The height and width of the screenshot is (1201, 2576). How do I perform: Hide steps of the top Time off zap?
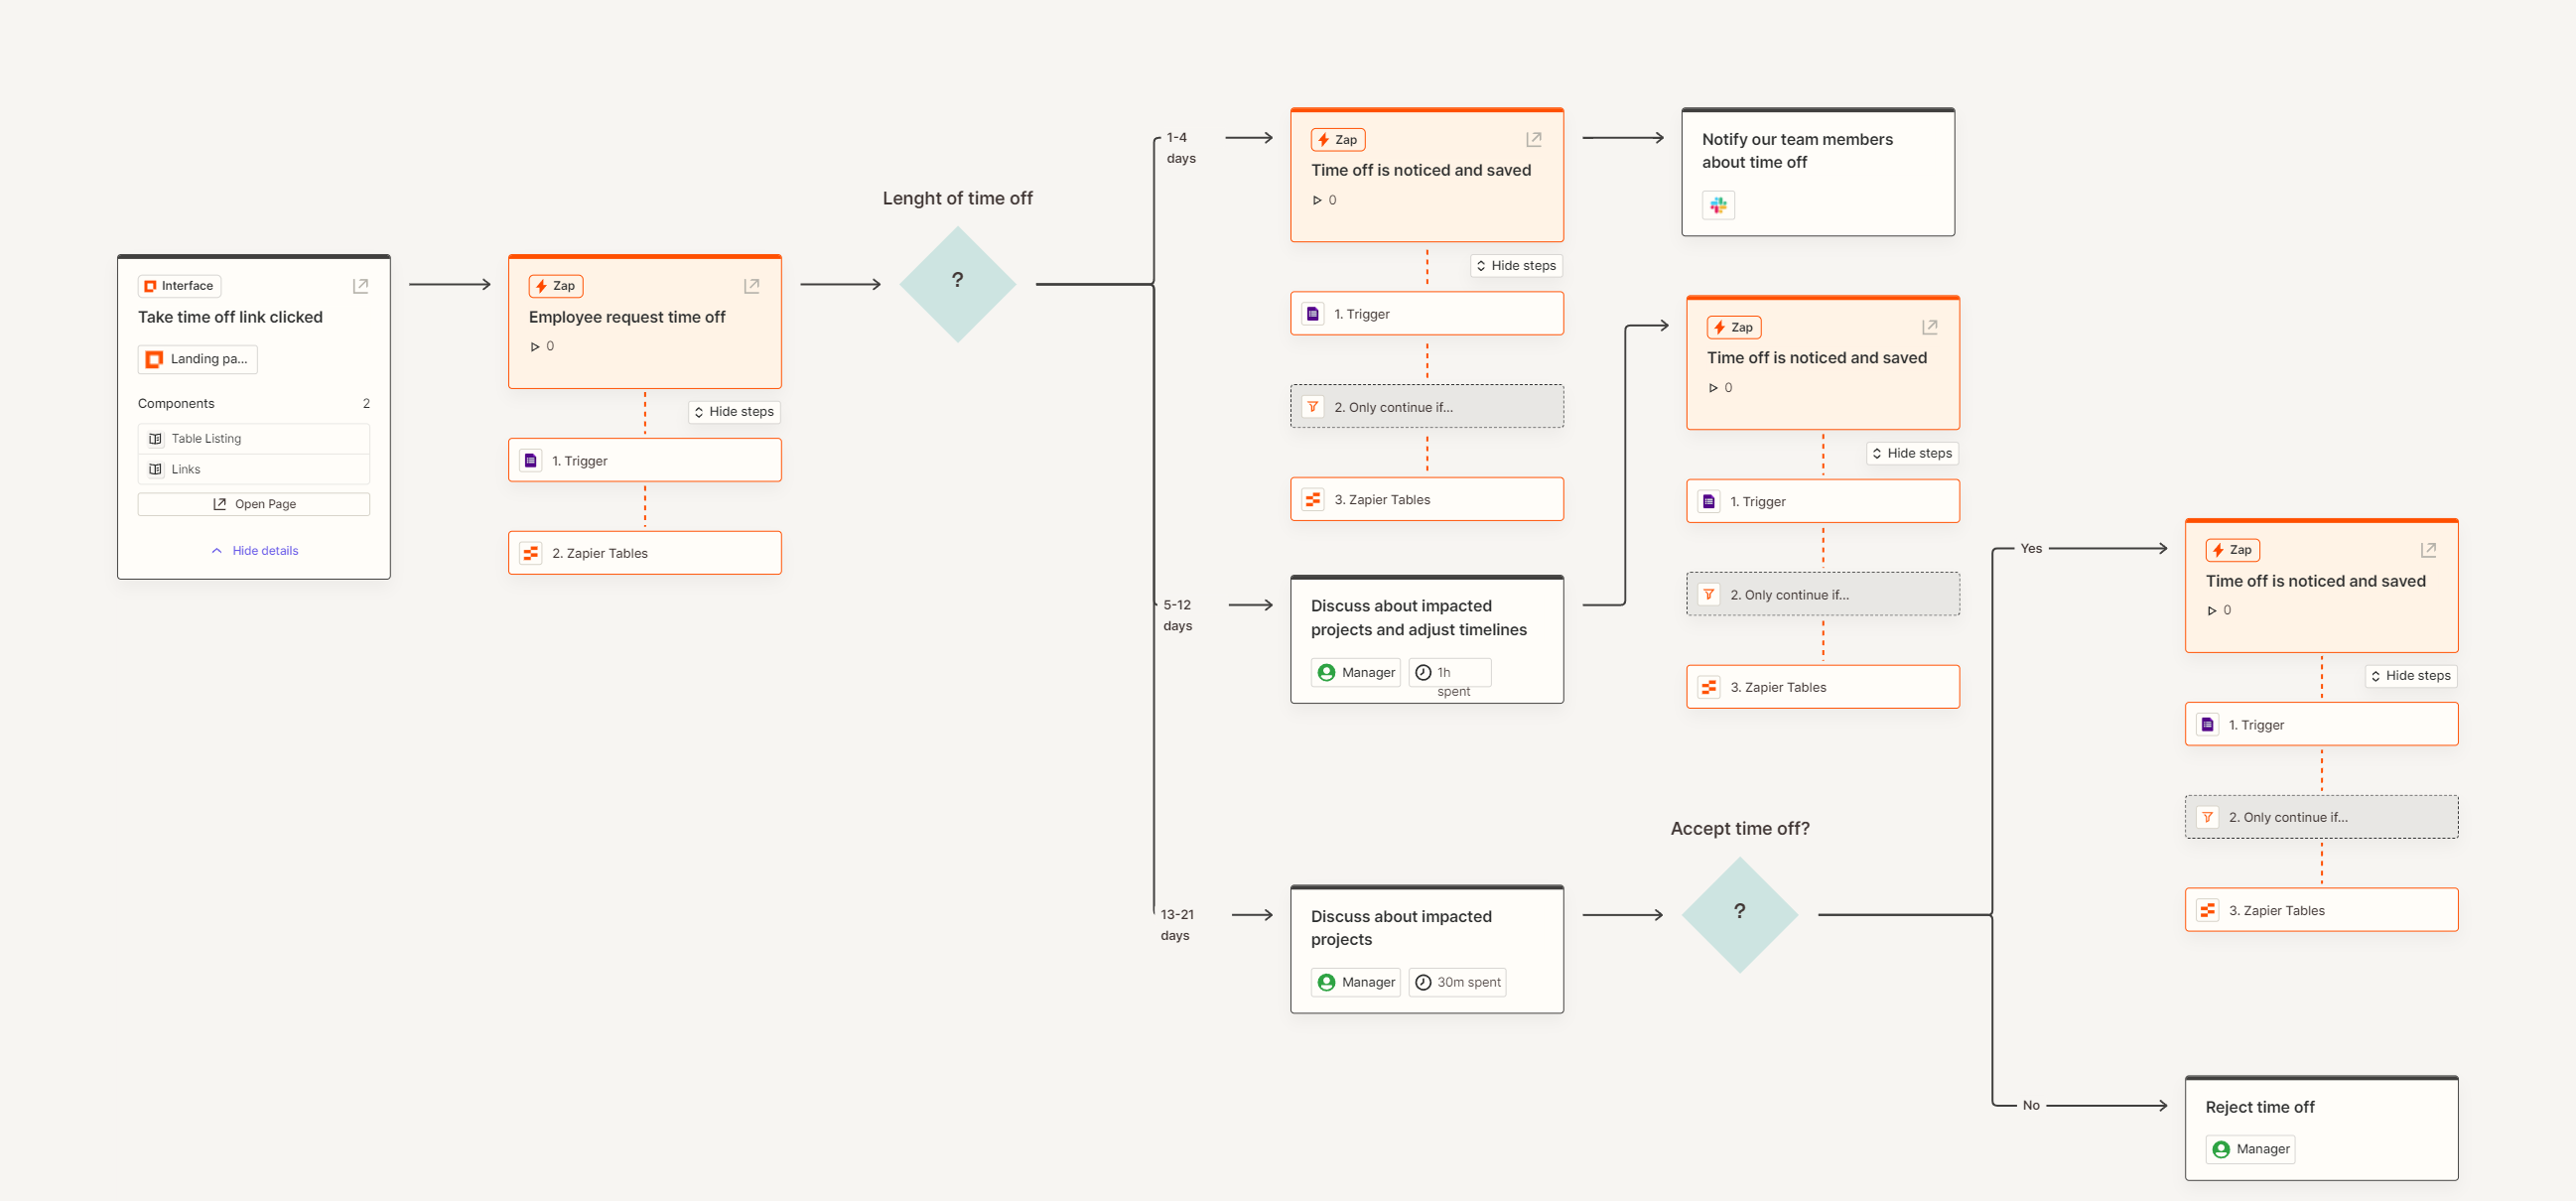[x=1516, y=266]
